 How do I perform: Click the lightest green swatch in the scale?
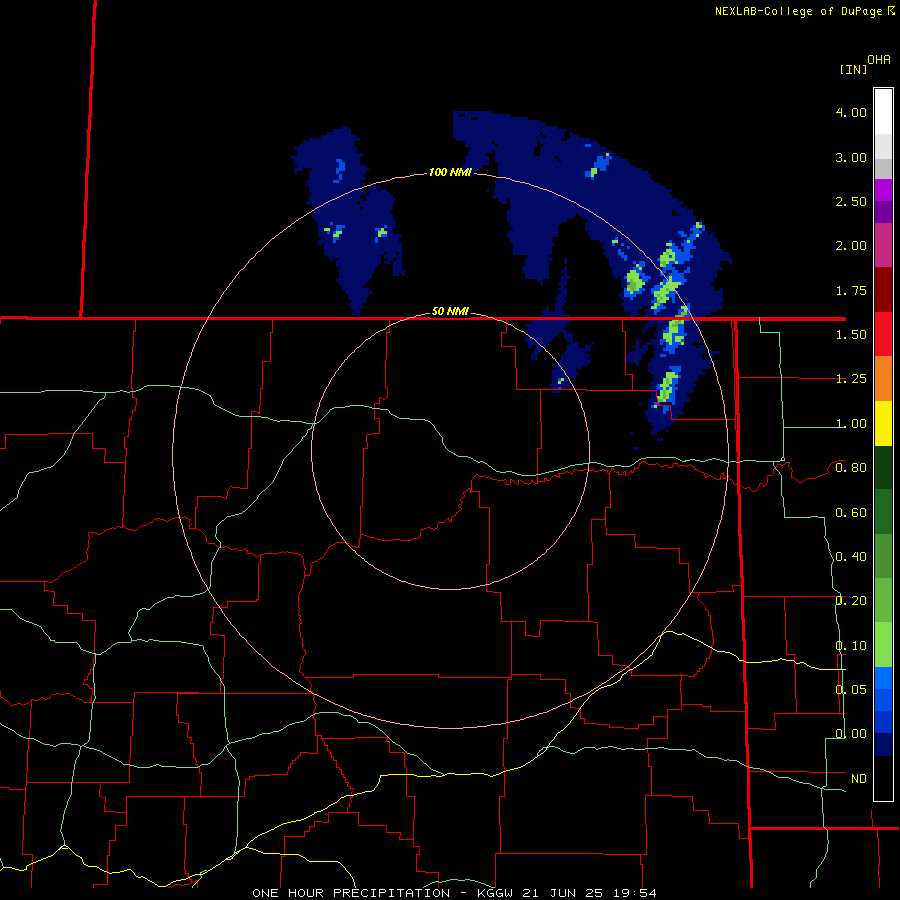tap(883, 644)
